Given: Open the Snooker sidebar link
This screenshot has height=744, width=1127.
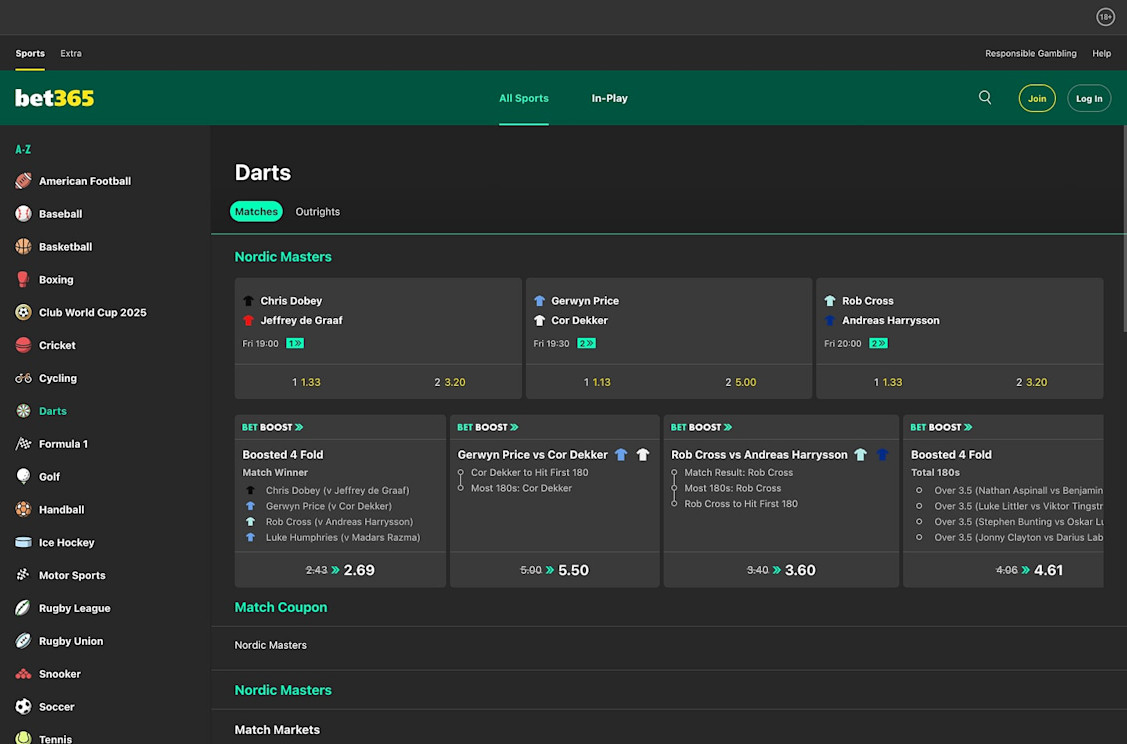Looking at the screenshot, I should tap(60, 674).
